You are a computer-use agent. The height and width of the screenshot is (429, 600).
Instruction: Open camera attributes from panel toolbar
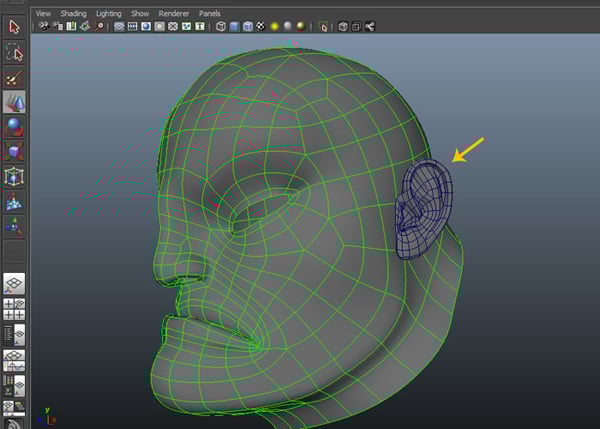58,26
